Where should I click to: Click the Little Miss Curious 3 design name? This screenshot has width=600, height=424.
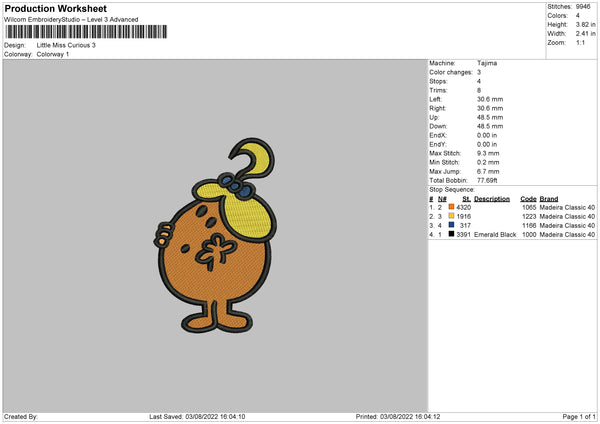[x=66, y=45]
